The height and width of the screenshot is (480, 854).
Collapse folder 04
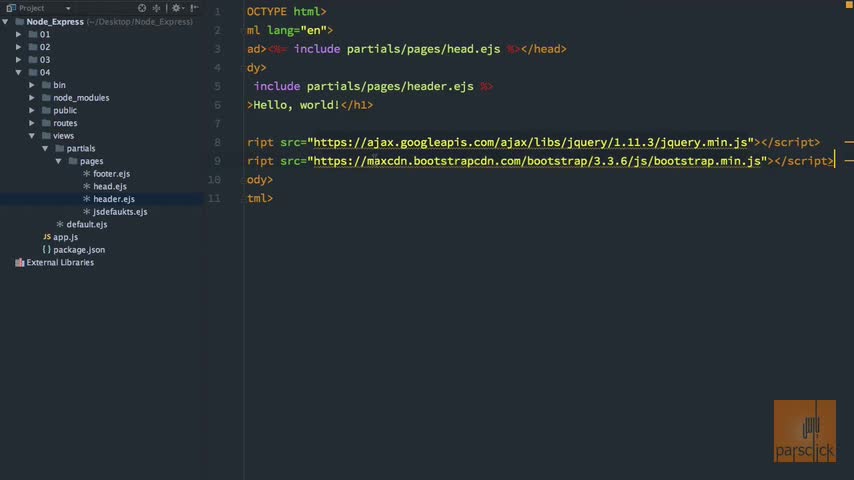(19, 72)
